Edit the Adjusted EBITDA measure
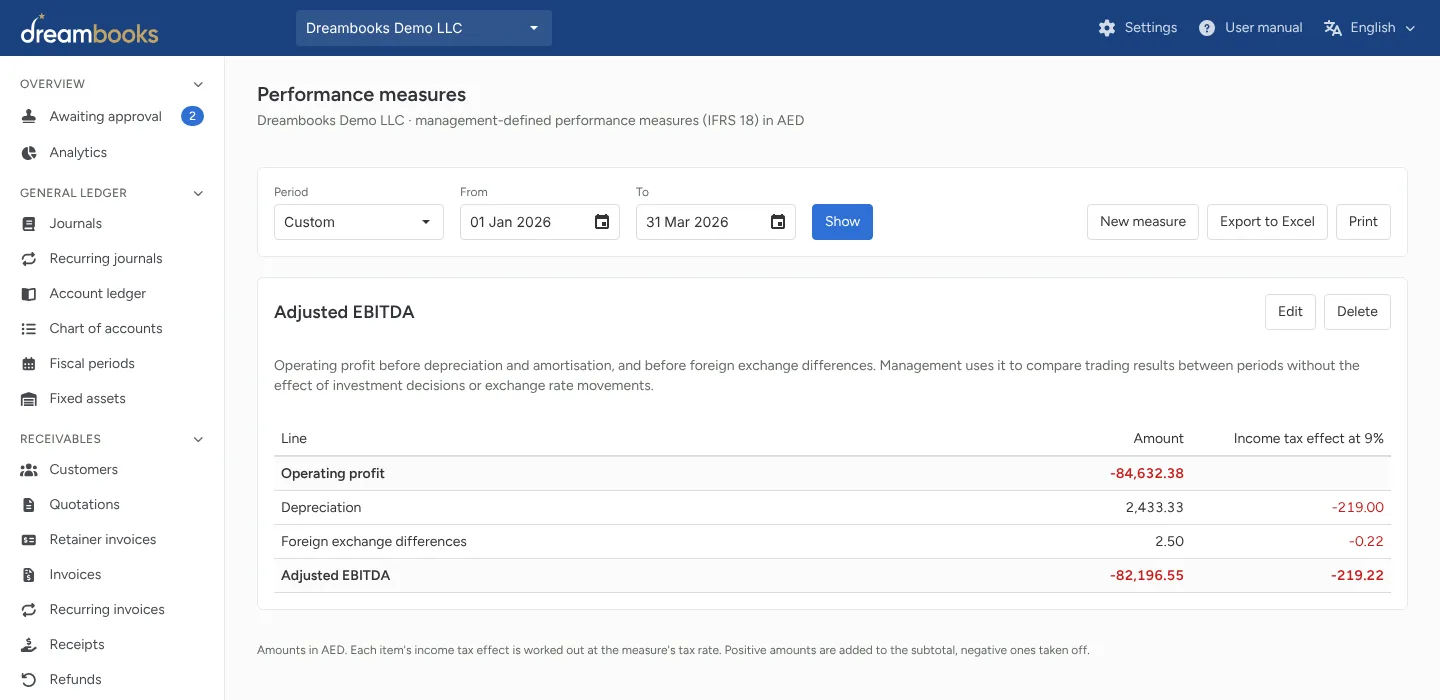The image size is (1440, 700). 1290,312
